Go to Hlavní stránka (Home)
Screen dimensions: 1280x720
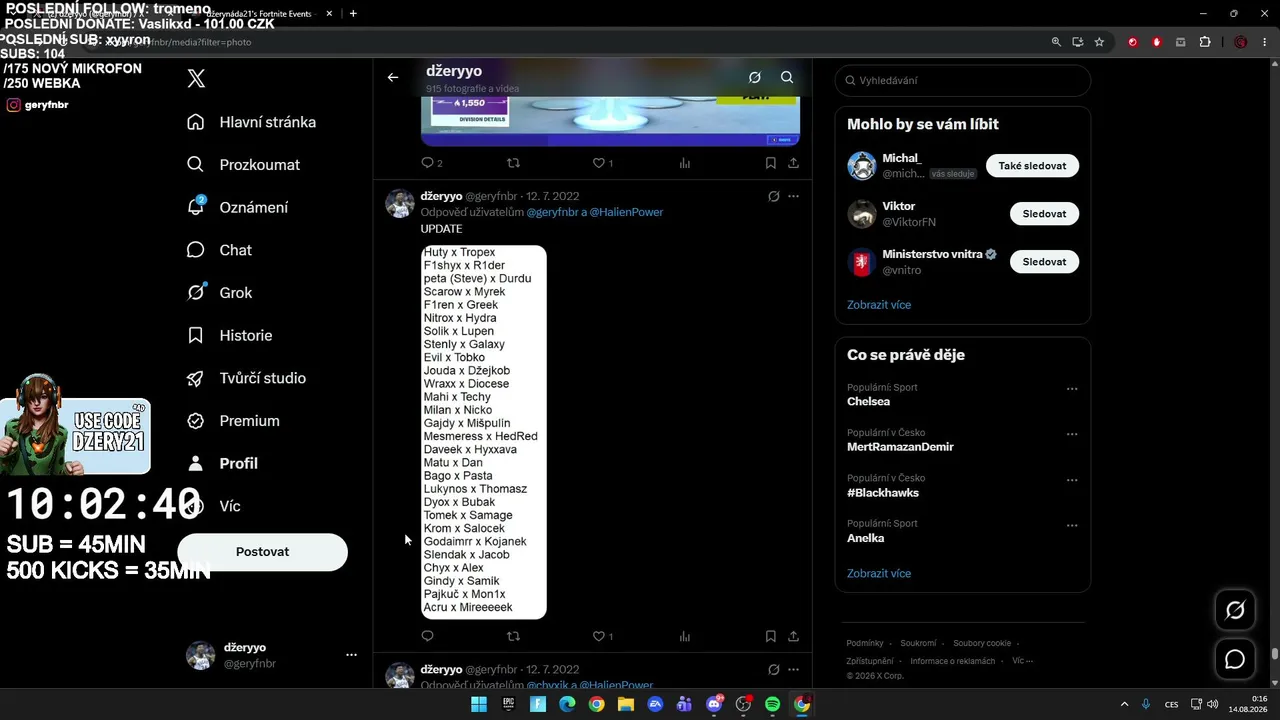click(x=252, y=122)
